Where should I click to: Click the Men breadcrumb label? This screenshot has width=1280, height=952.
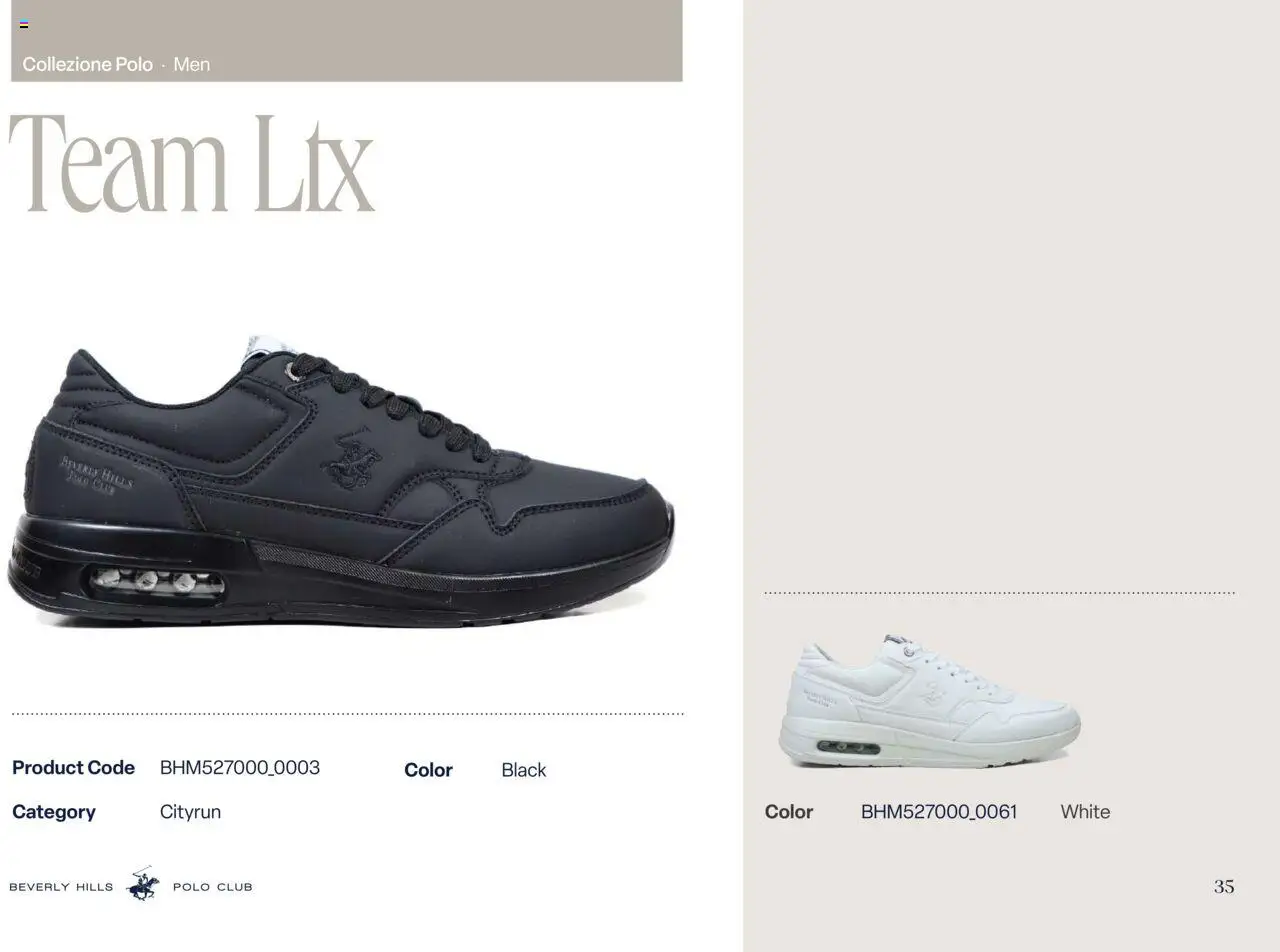pyautogui.click(x=191, y=64)
